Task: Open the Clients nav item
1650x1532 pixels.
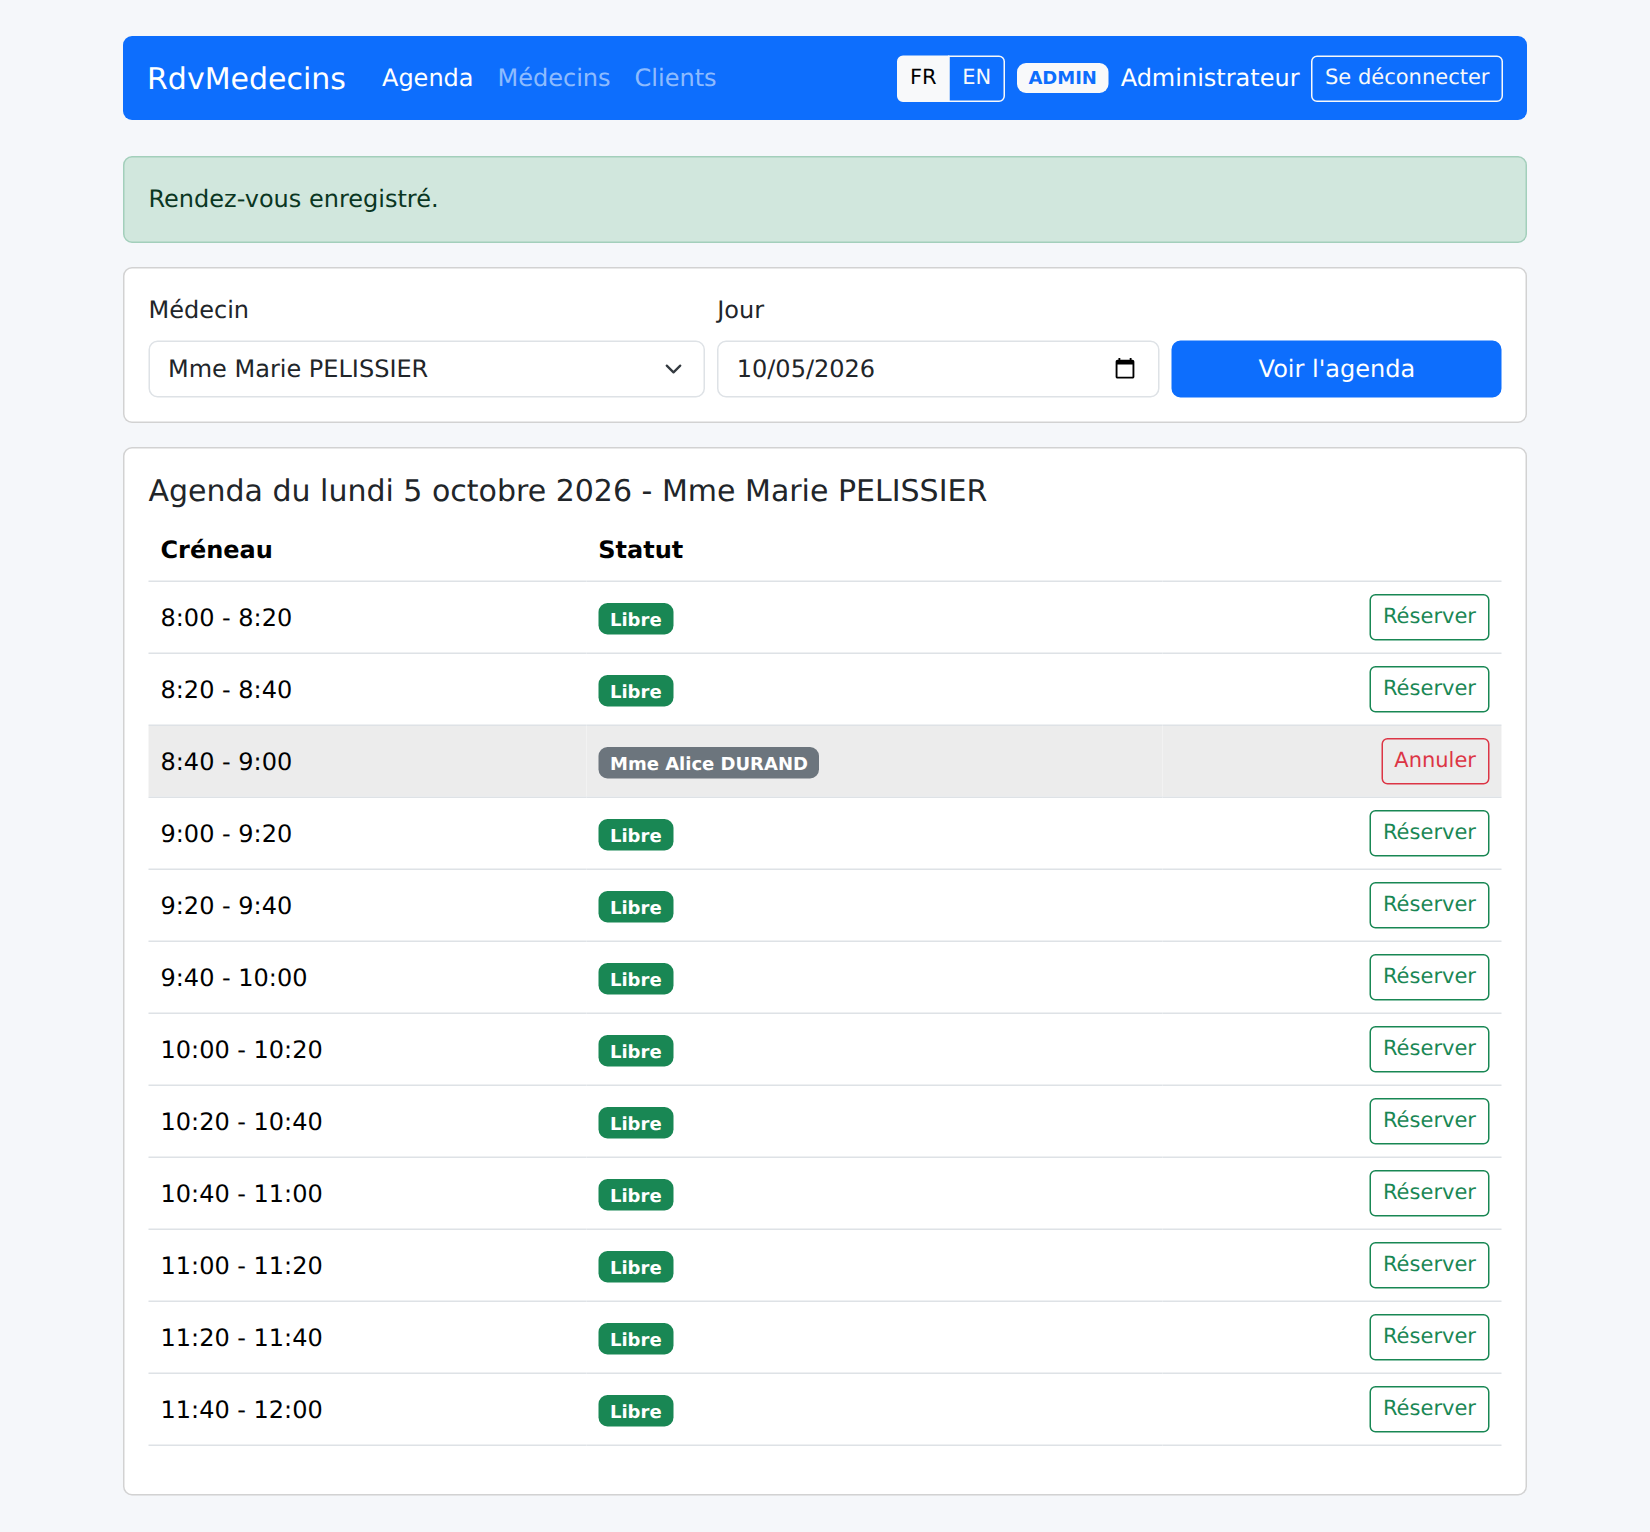Action: click(675, 78)
